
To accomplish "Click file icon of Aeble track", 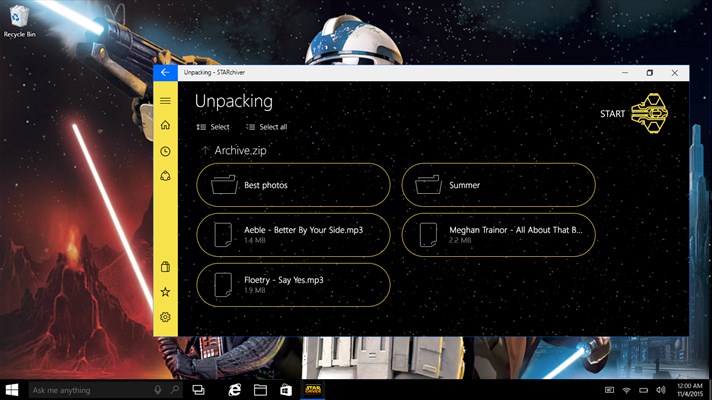I will [223, 235].
